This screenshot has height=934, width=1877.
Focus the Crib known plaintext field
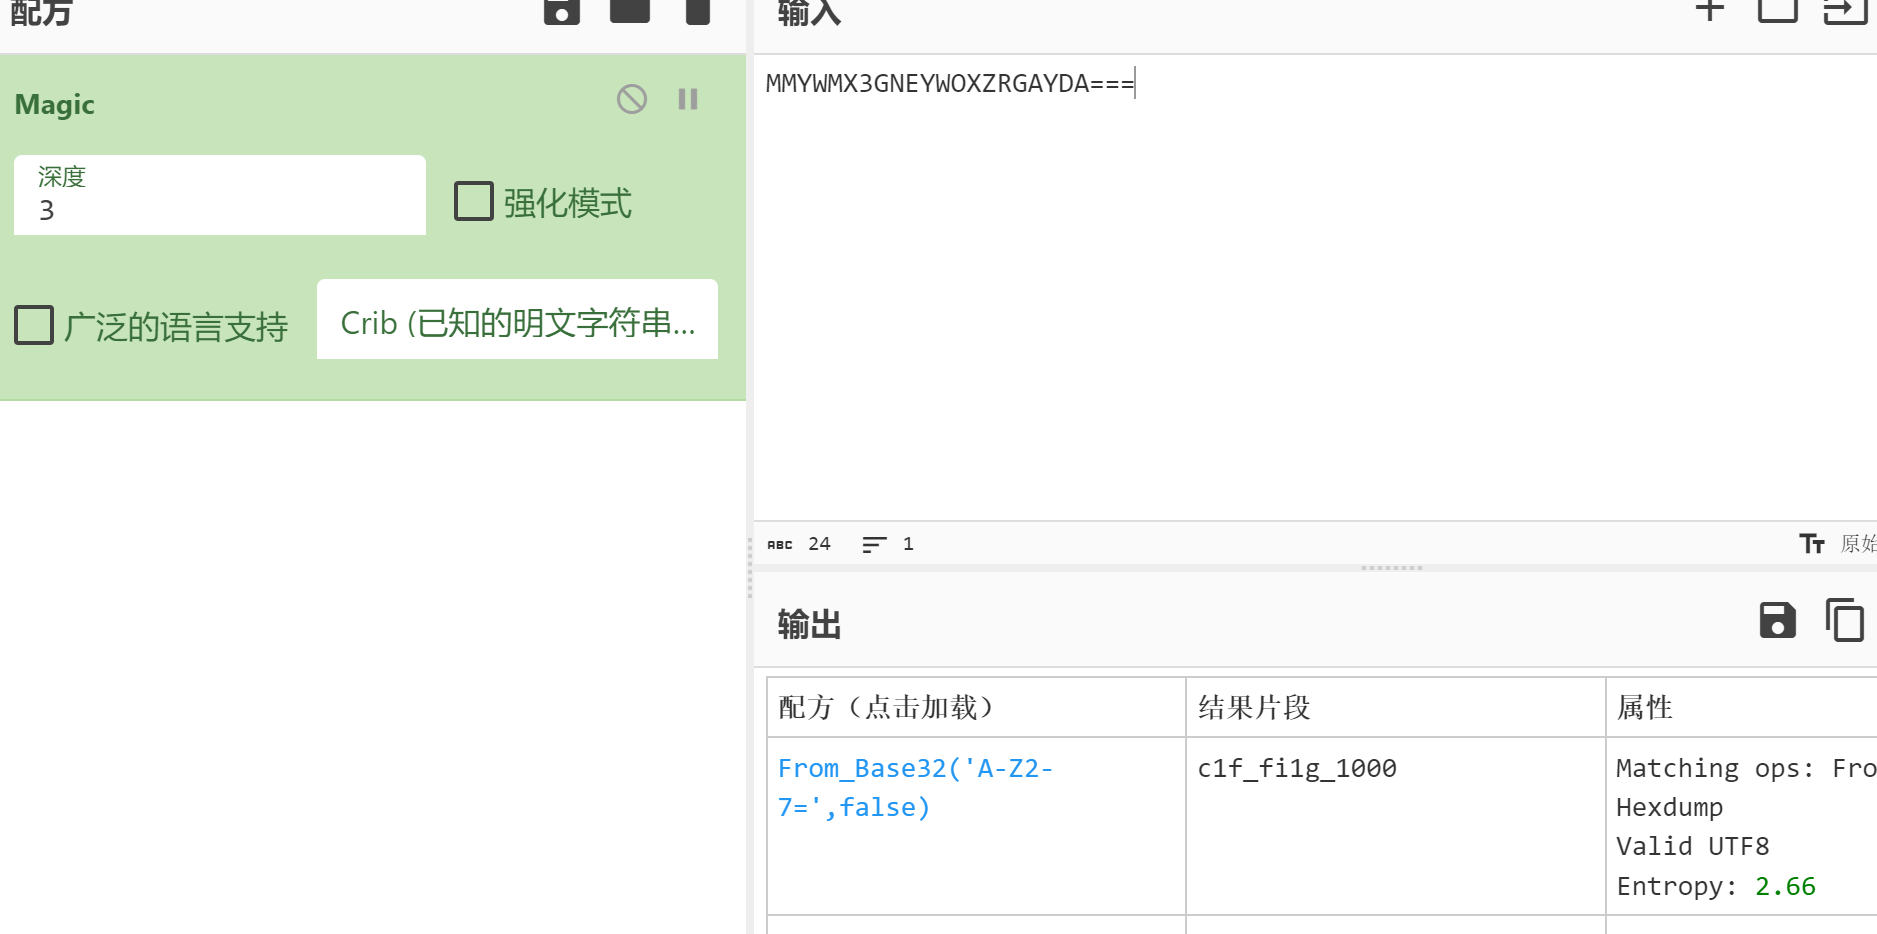tap(517, 319)
